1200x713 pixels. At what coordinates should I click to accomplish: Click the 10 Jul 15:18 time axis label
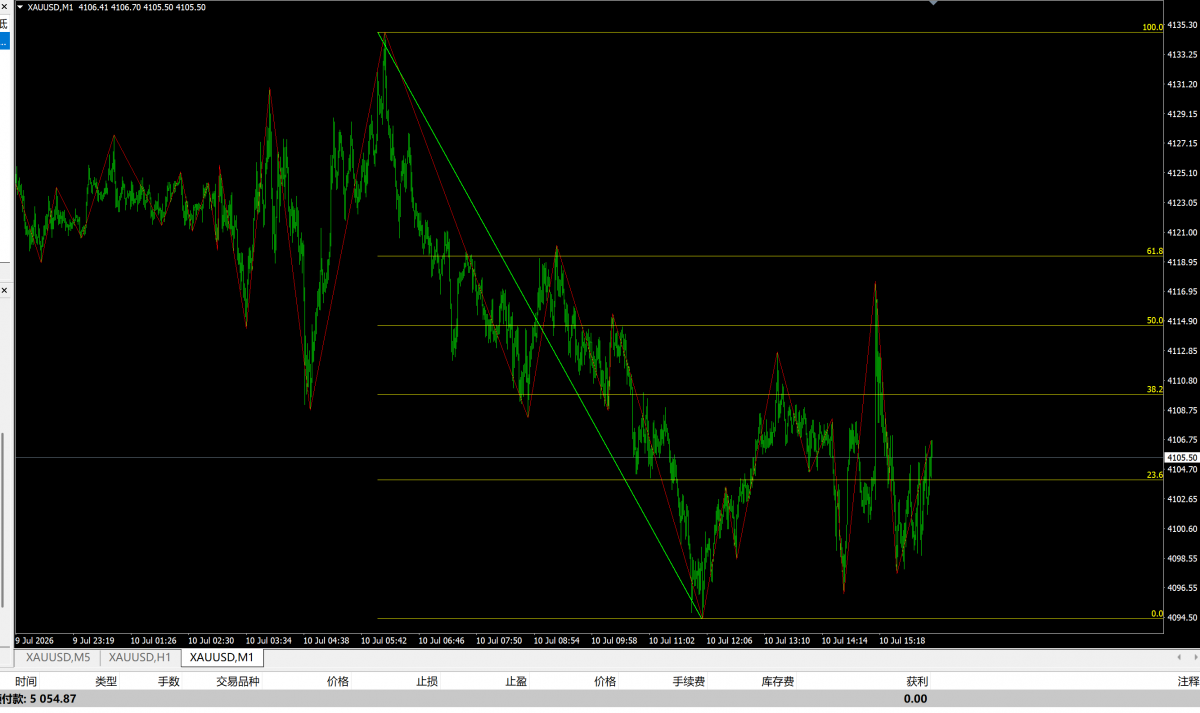pyautogui.click(x=902, y=640)
